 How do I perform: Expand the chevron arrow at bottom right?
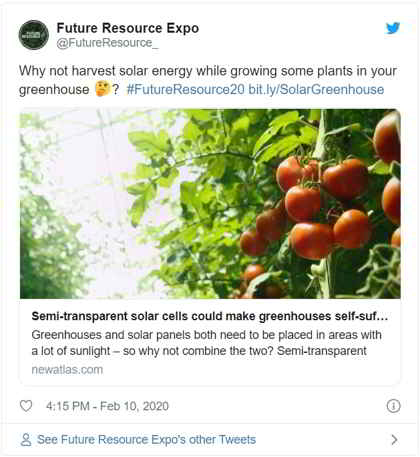[x=394, y=440]
